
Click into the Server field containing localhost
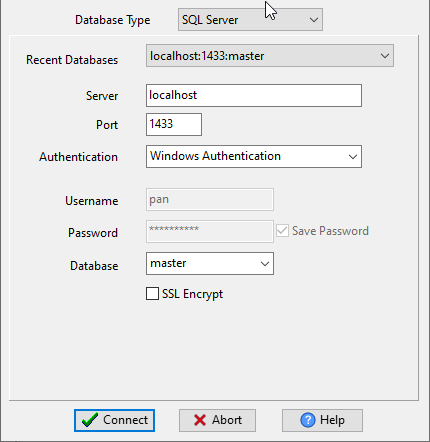pyautogui.click(x=254, y=95)
